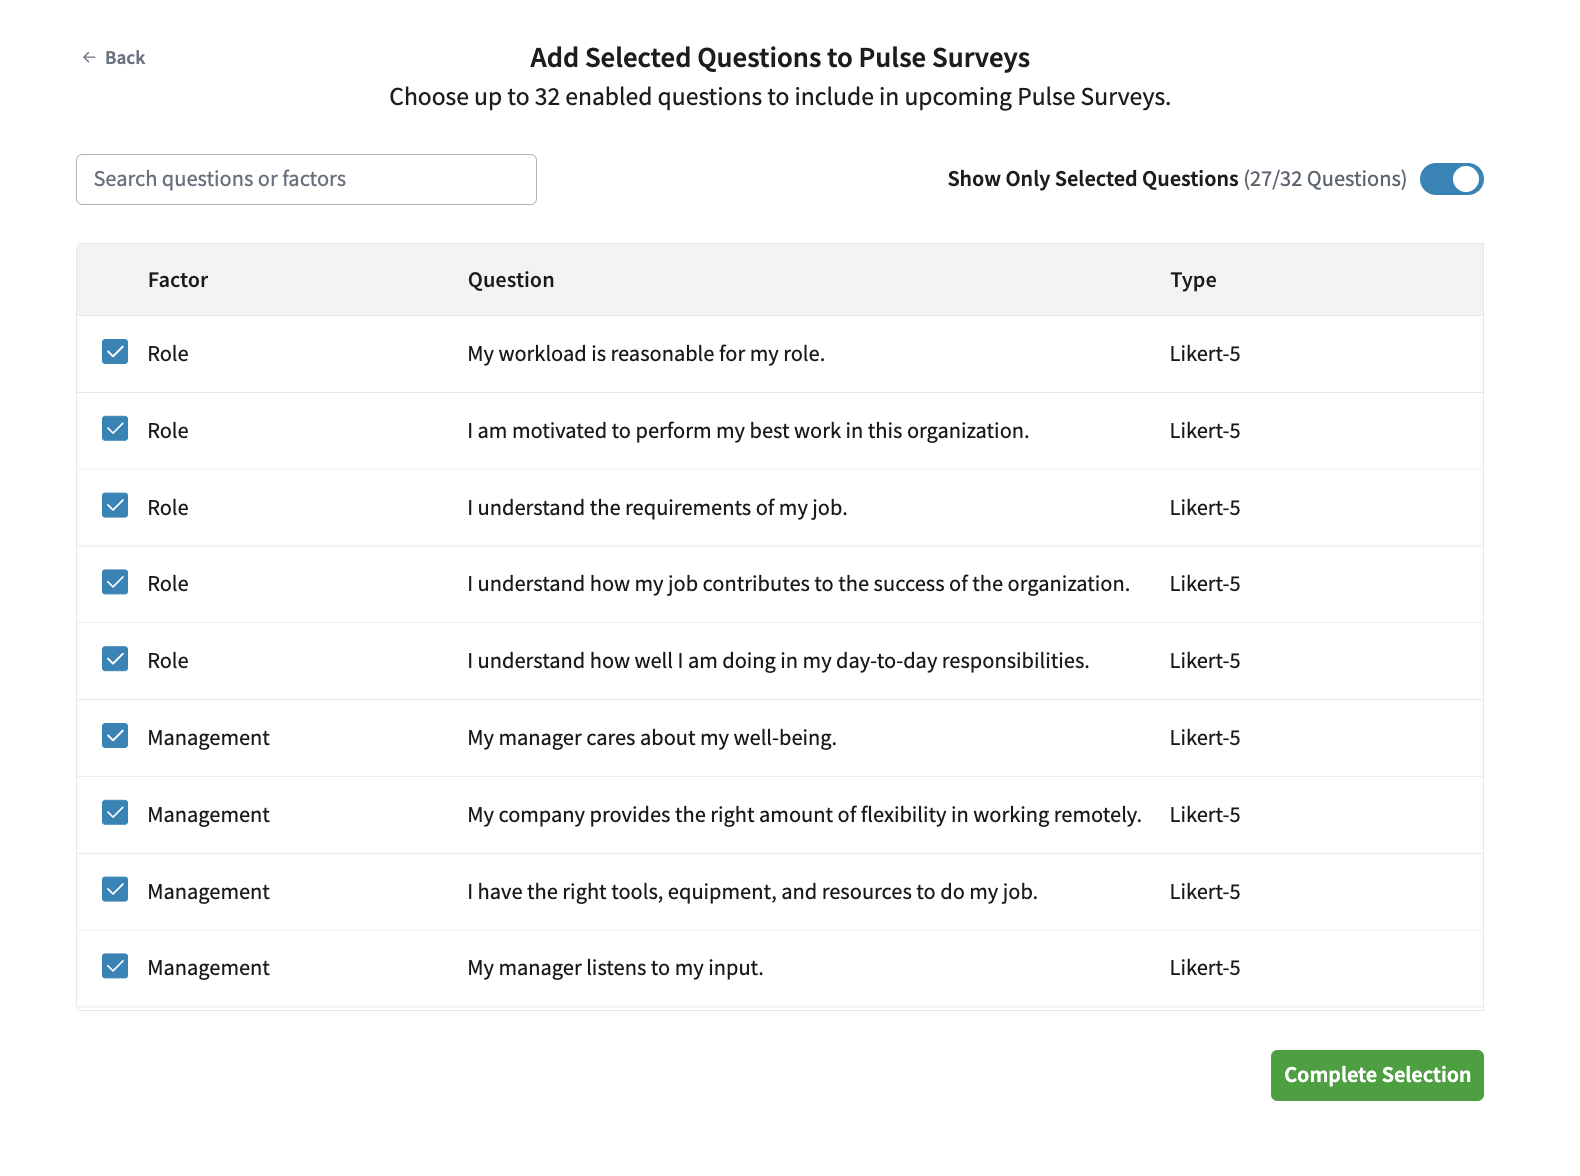Click the Factor column header
Viewport: 1580px width, 1176px height.
click(x=178, y=280)
